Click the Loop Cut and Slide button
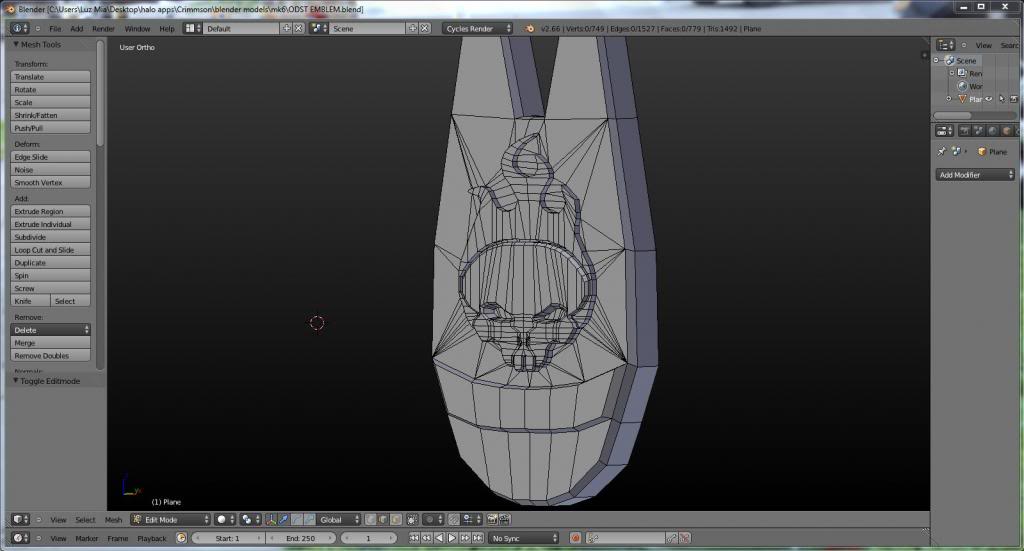 (50, 250)
